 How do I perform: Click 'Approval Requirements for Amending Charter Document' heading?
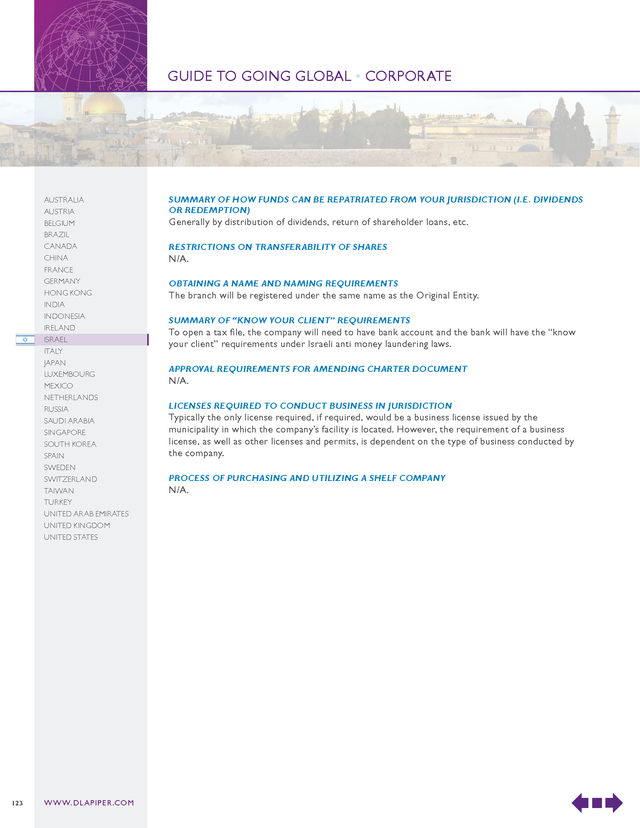(318, 369)
